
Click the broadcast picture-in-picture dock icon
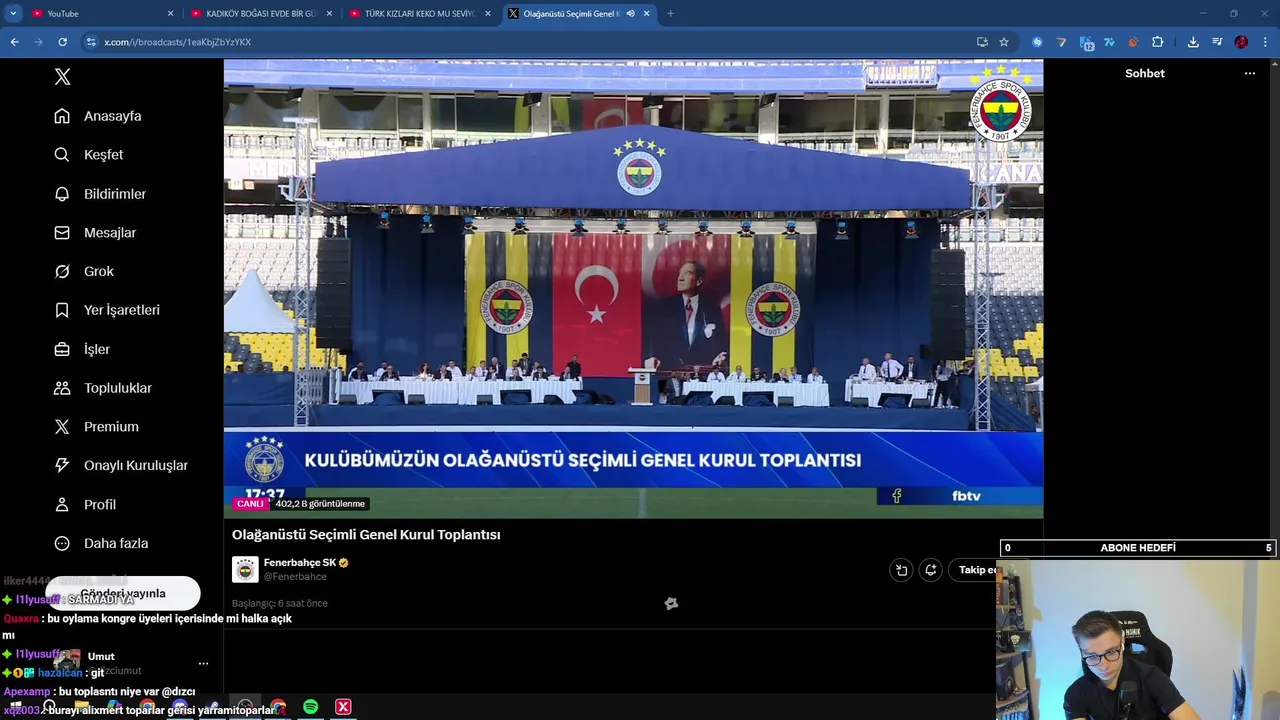(901, 570)
